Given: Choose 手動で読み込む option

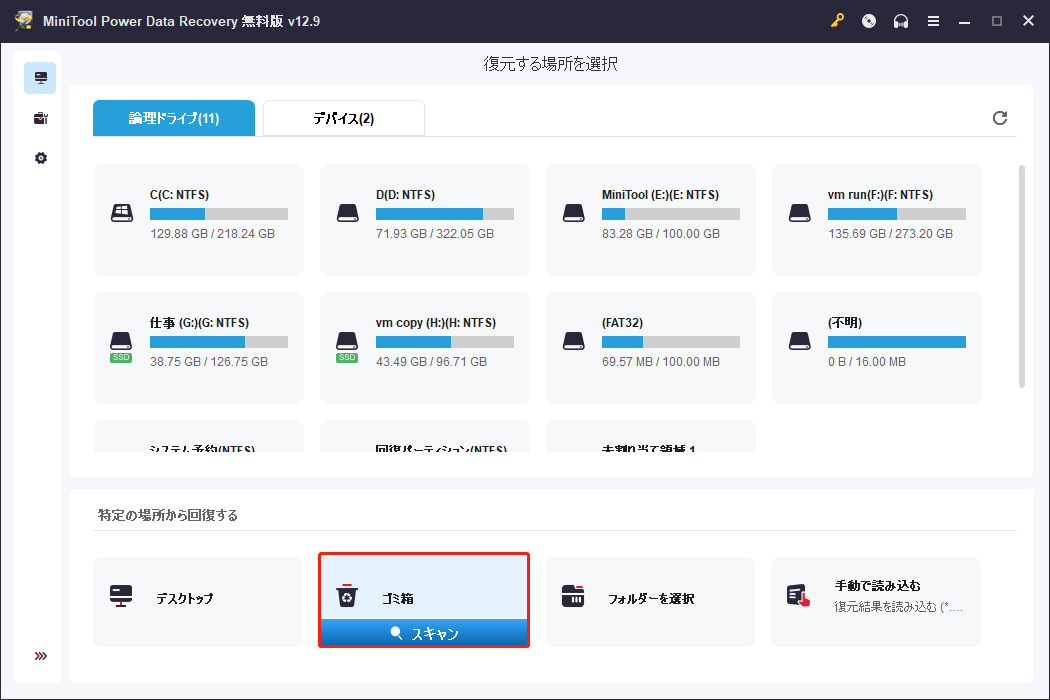Looking at the screenshot, I should [876, 602].
